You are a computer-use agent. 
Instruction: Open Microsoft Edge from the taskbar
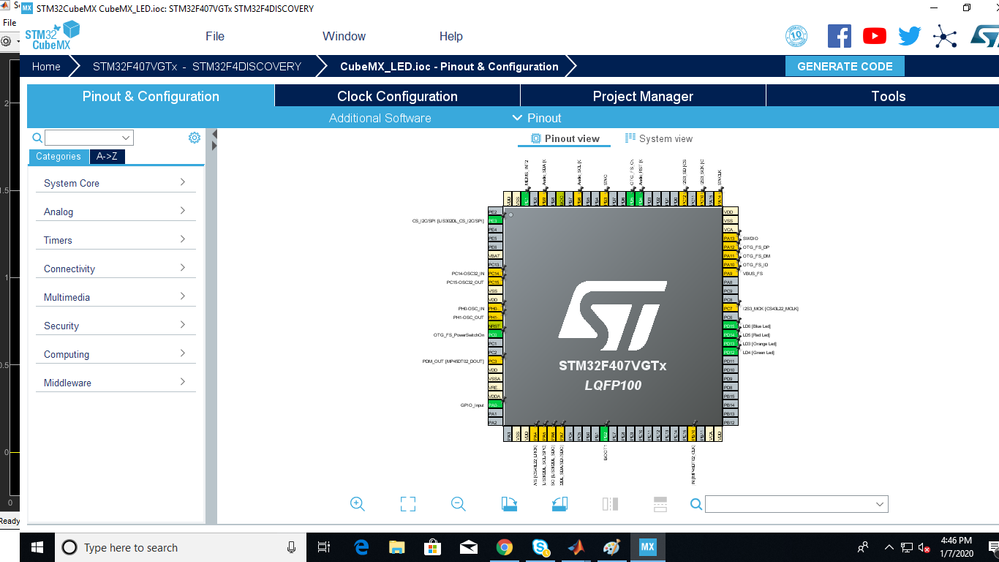click(x=361, y=547)
